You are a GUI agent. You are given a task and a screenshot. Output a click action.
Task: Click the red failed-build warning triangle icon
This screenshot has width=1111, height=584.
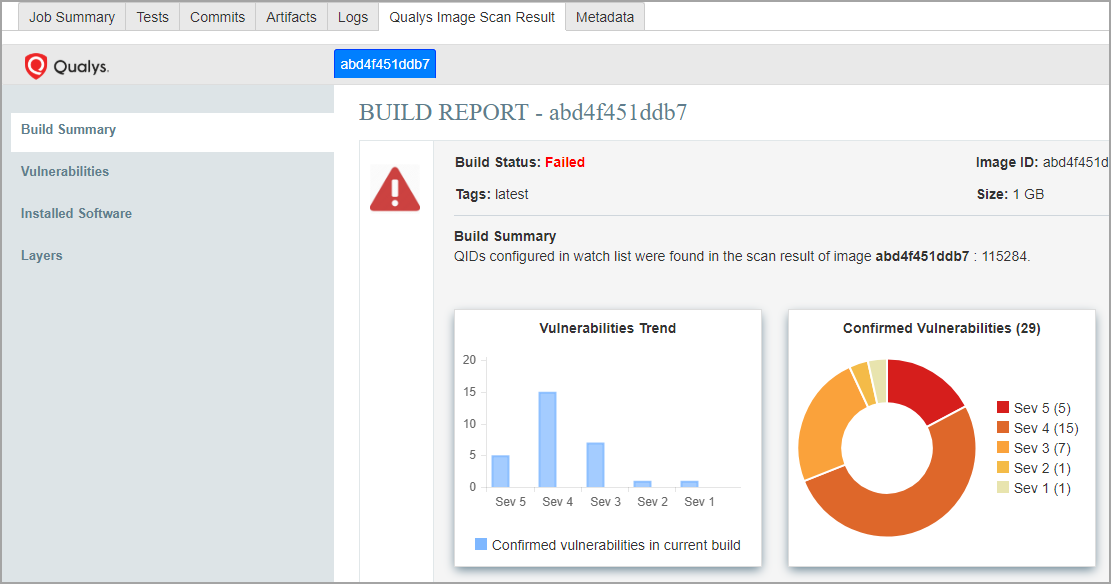coord(395,189)
